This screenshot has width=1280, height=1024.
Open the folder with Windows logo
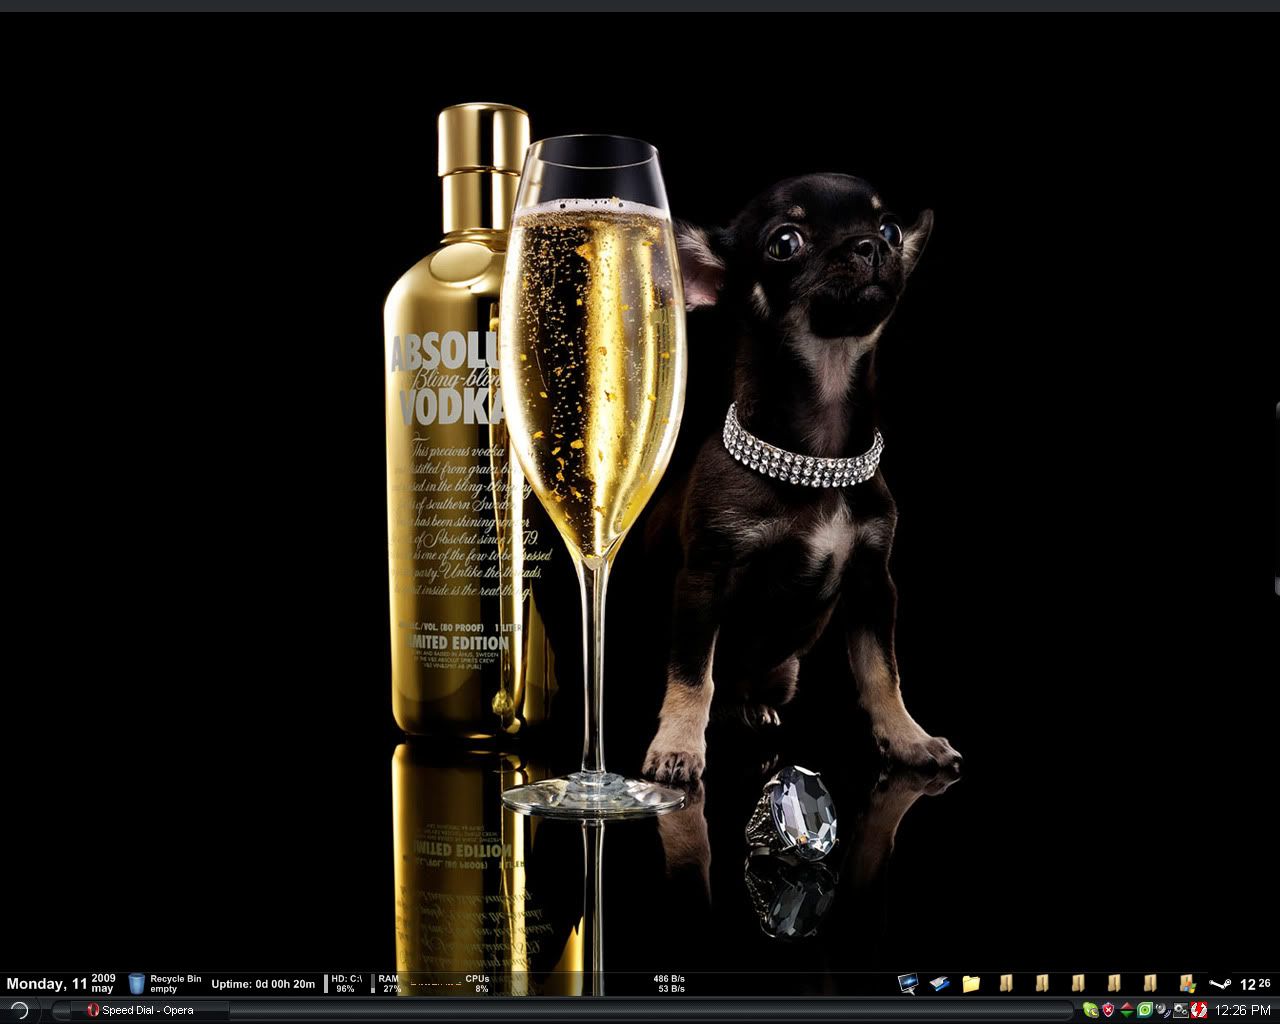(1187, 984)
